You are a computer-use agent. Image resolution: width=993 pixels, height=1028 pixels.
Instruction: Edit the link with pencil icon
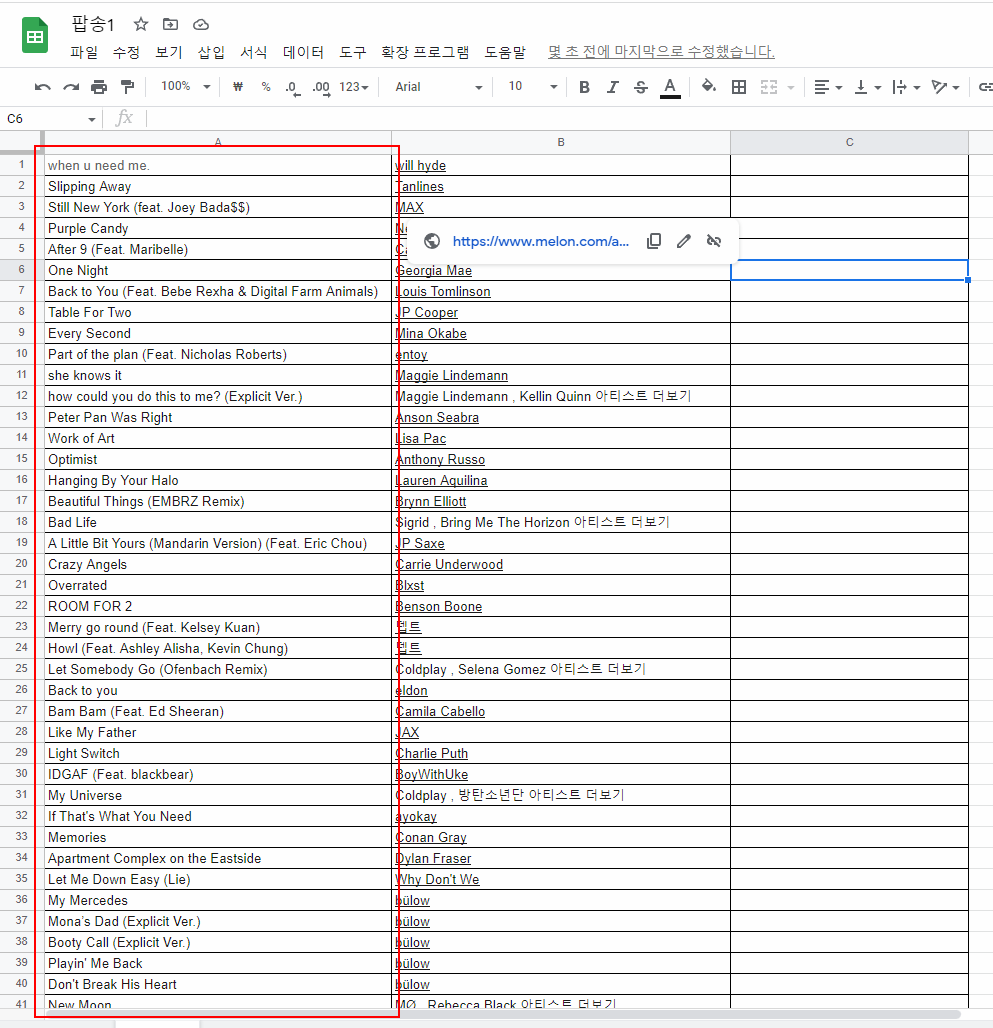[684, 241]
